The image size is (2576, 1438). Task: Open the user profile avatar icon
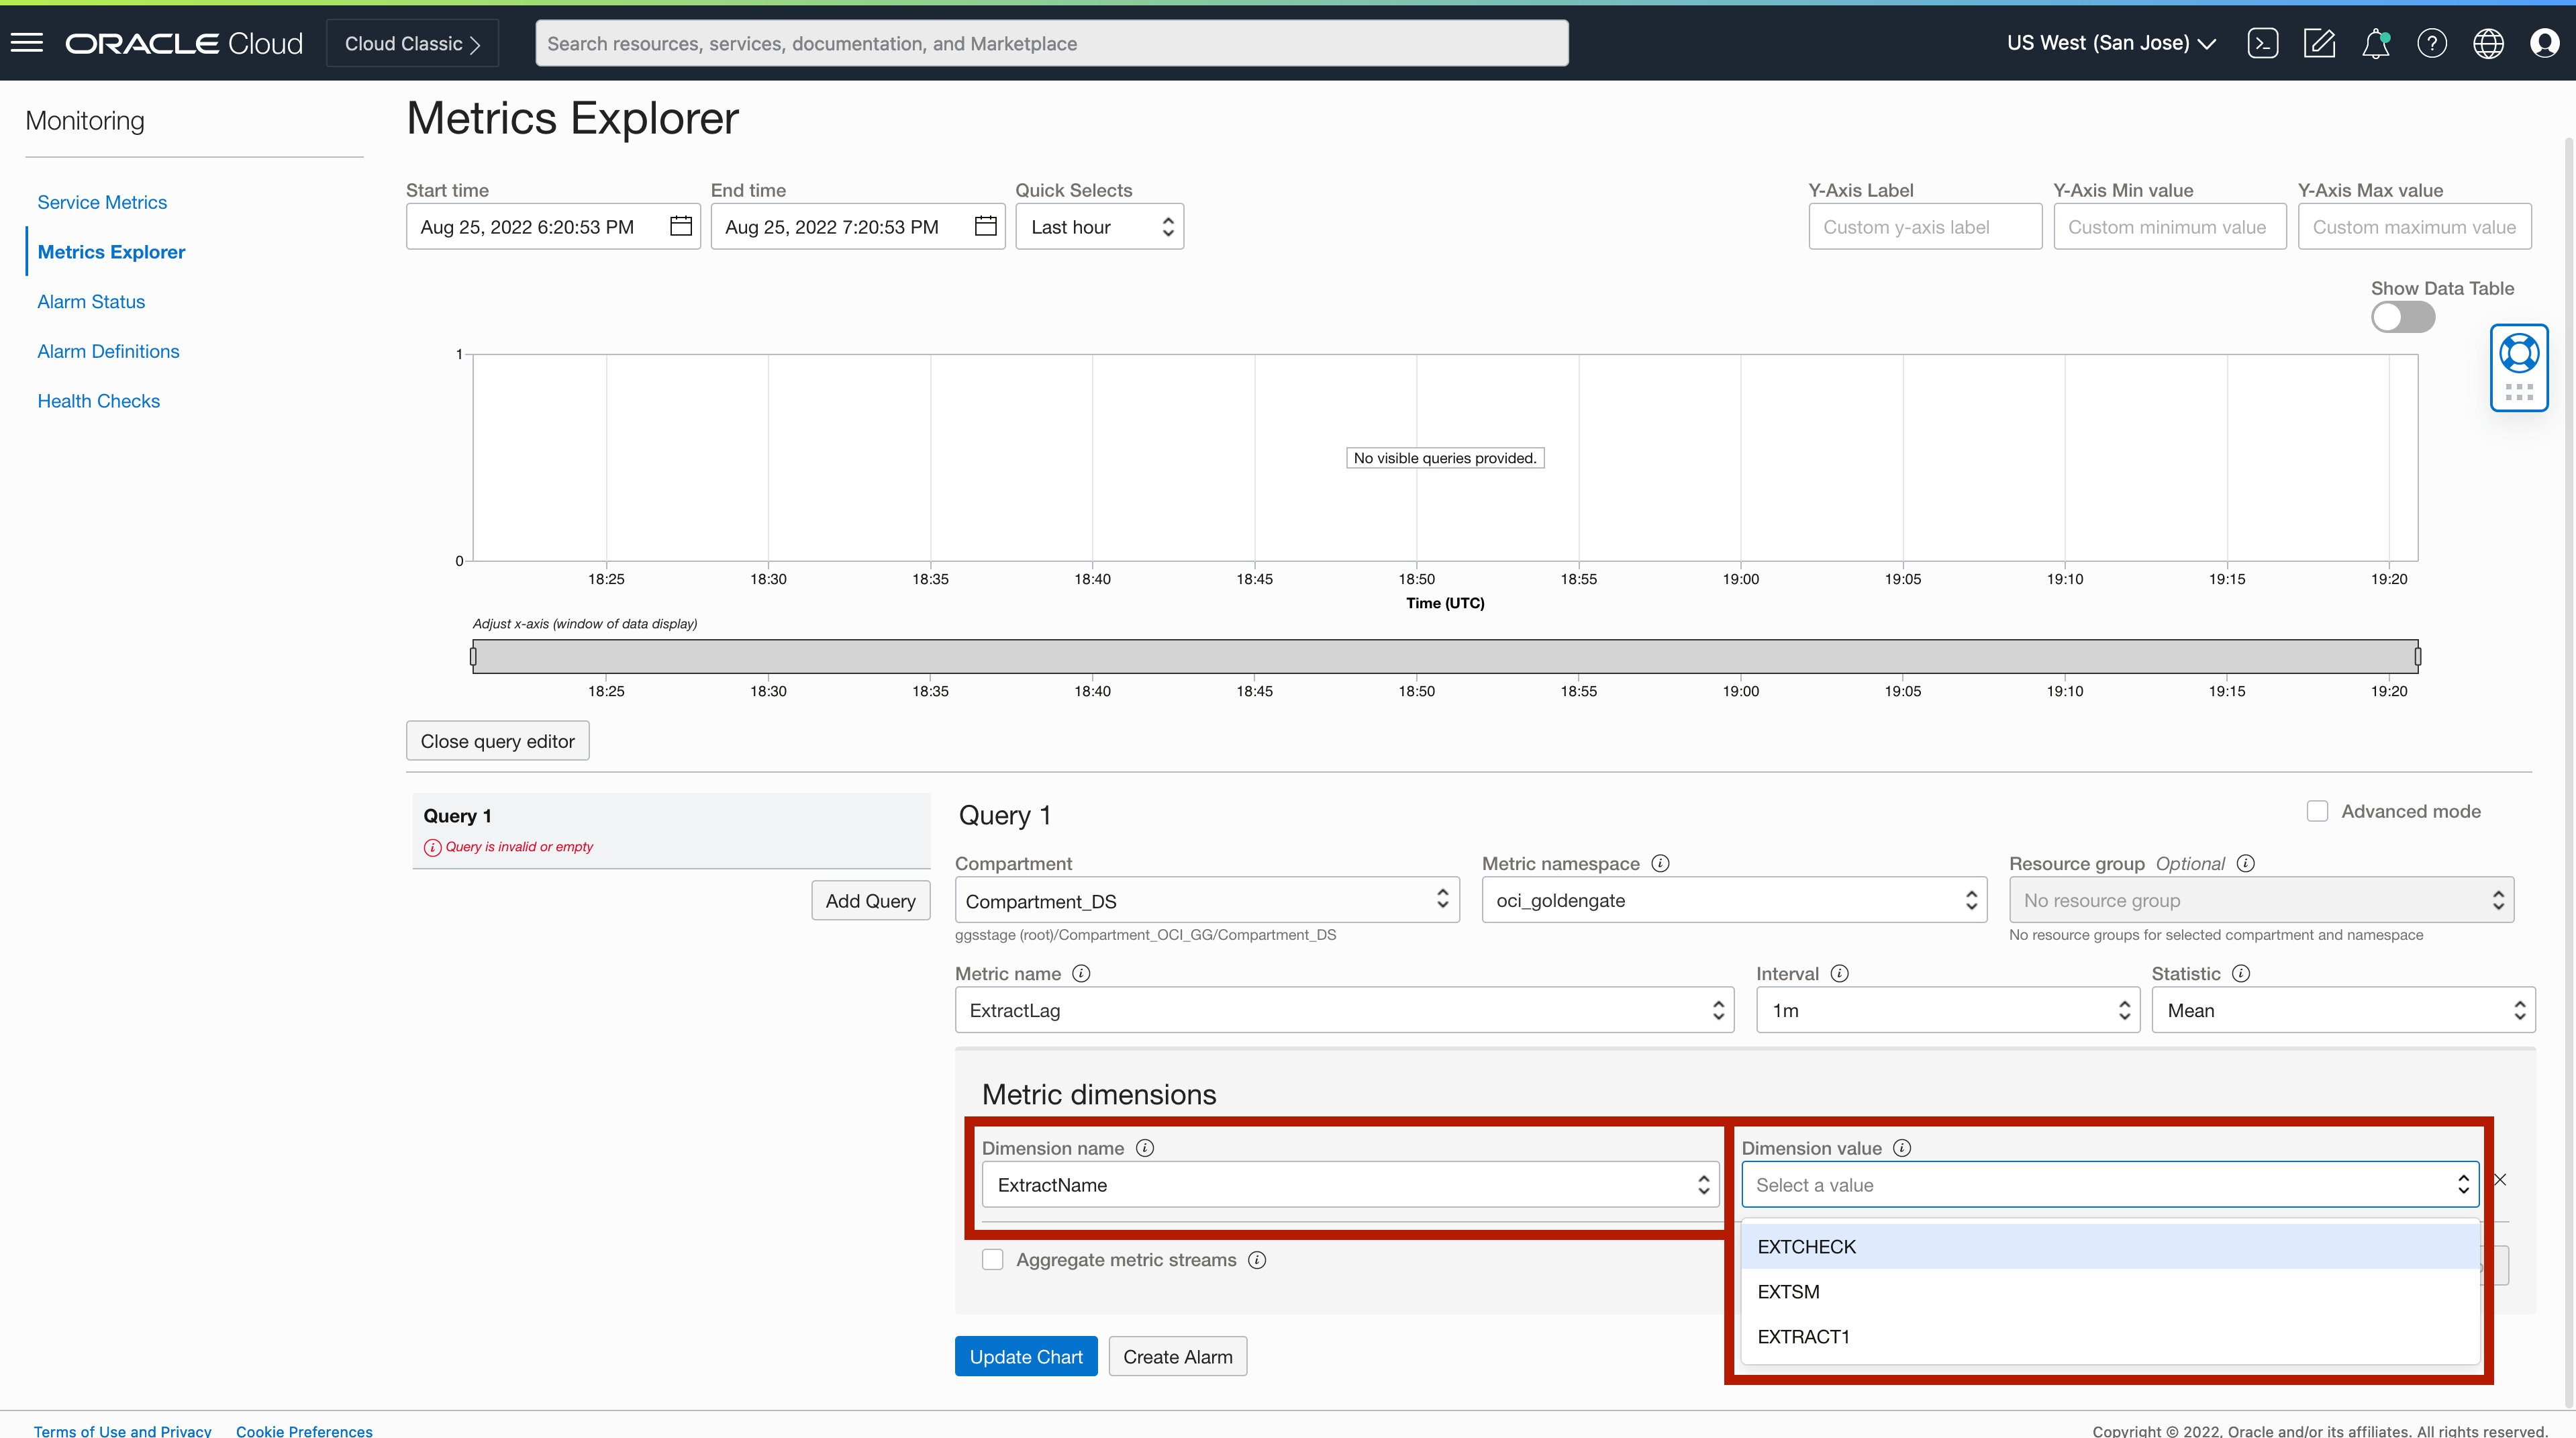coord(2544,43)
